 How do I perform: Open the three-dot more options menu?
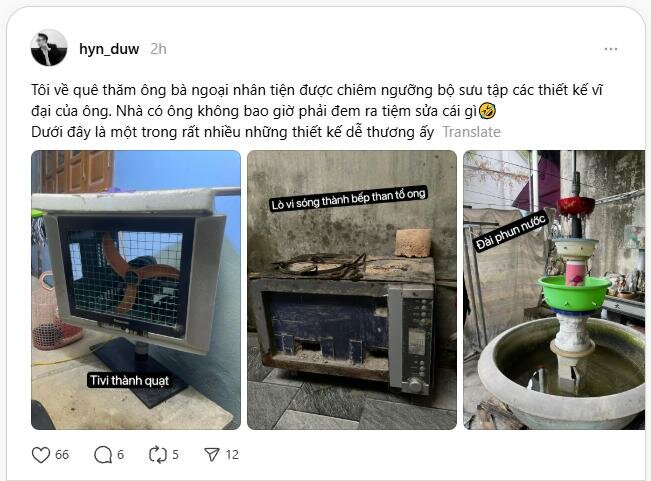[611, 49]
